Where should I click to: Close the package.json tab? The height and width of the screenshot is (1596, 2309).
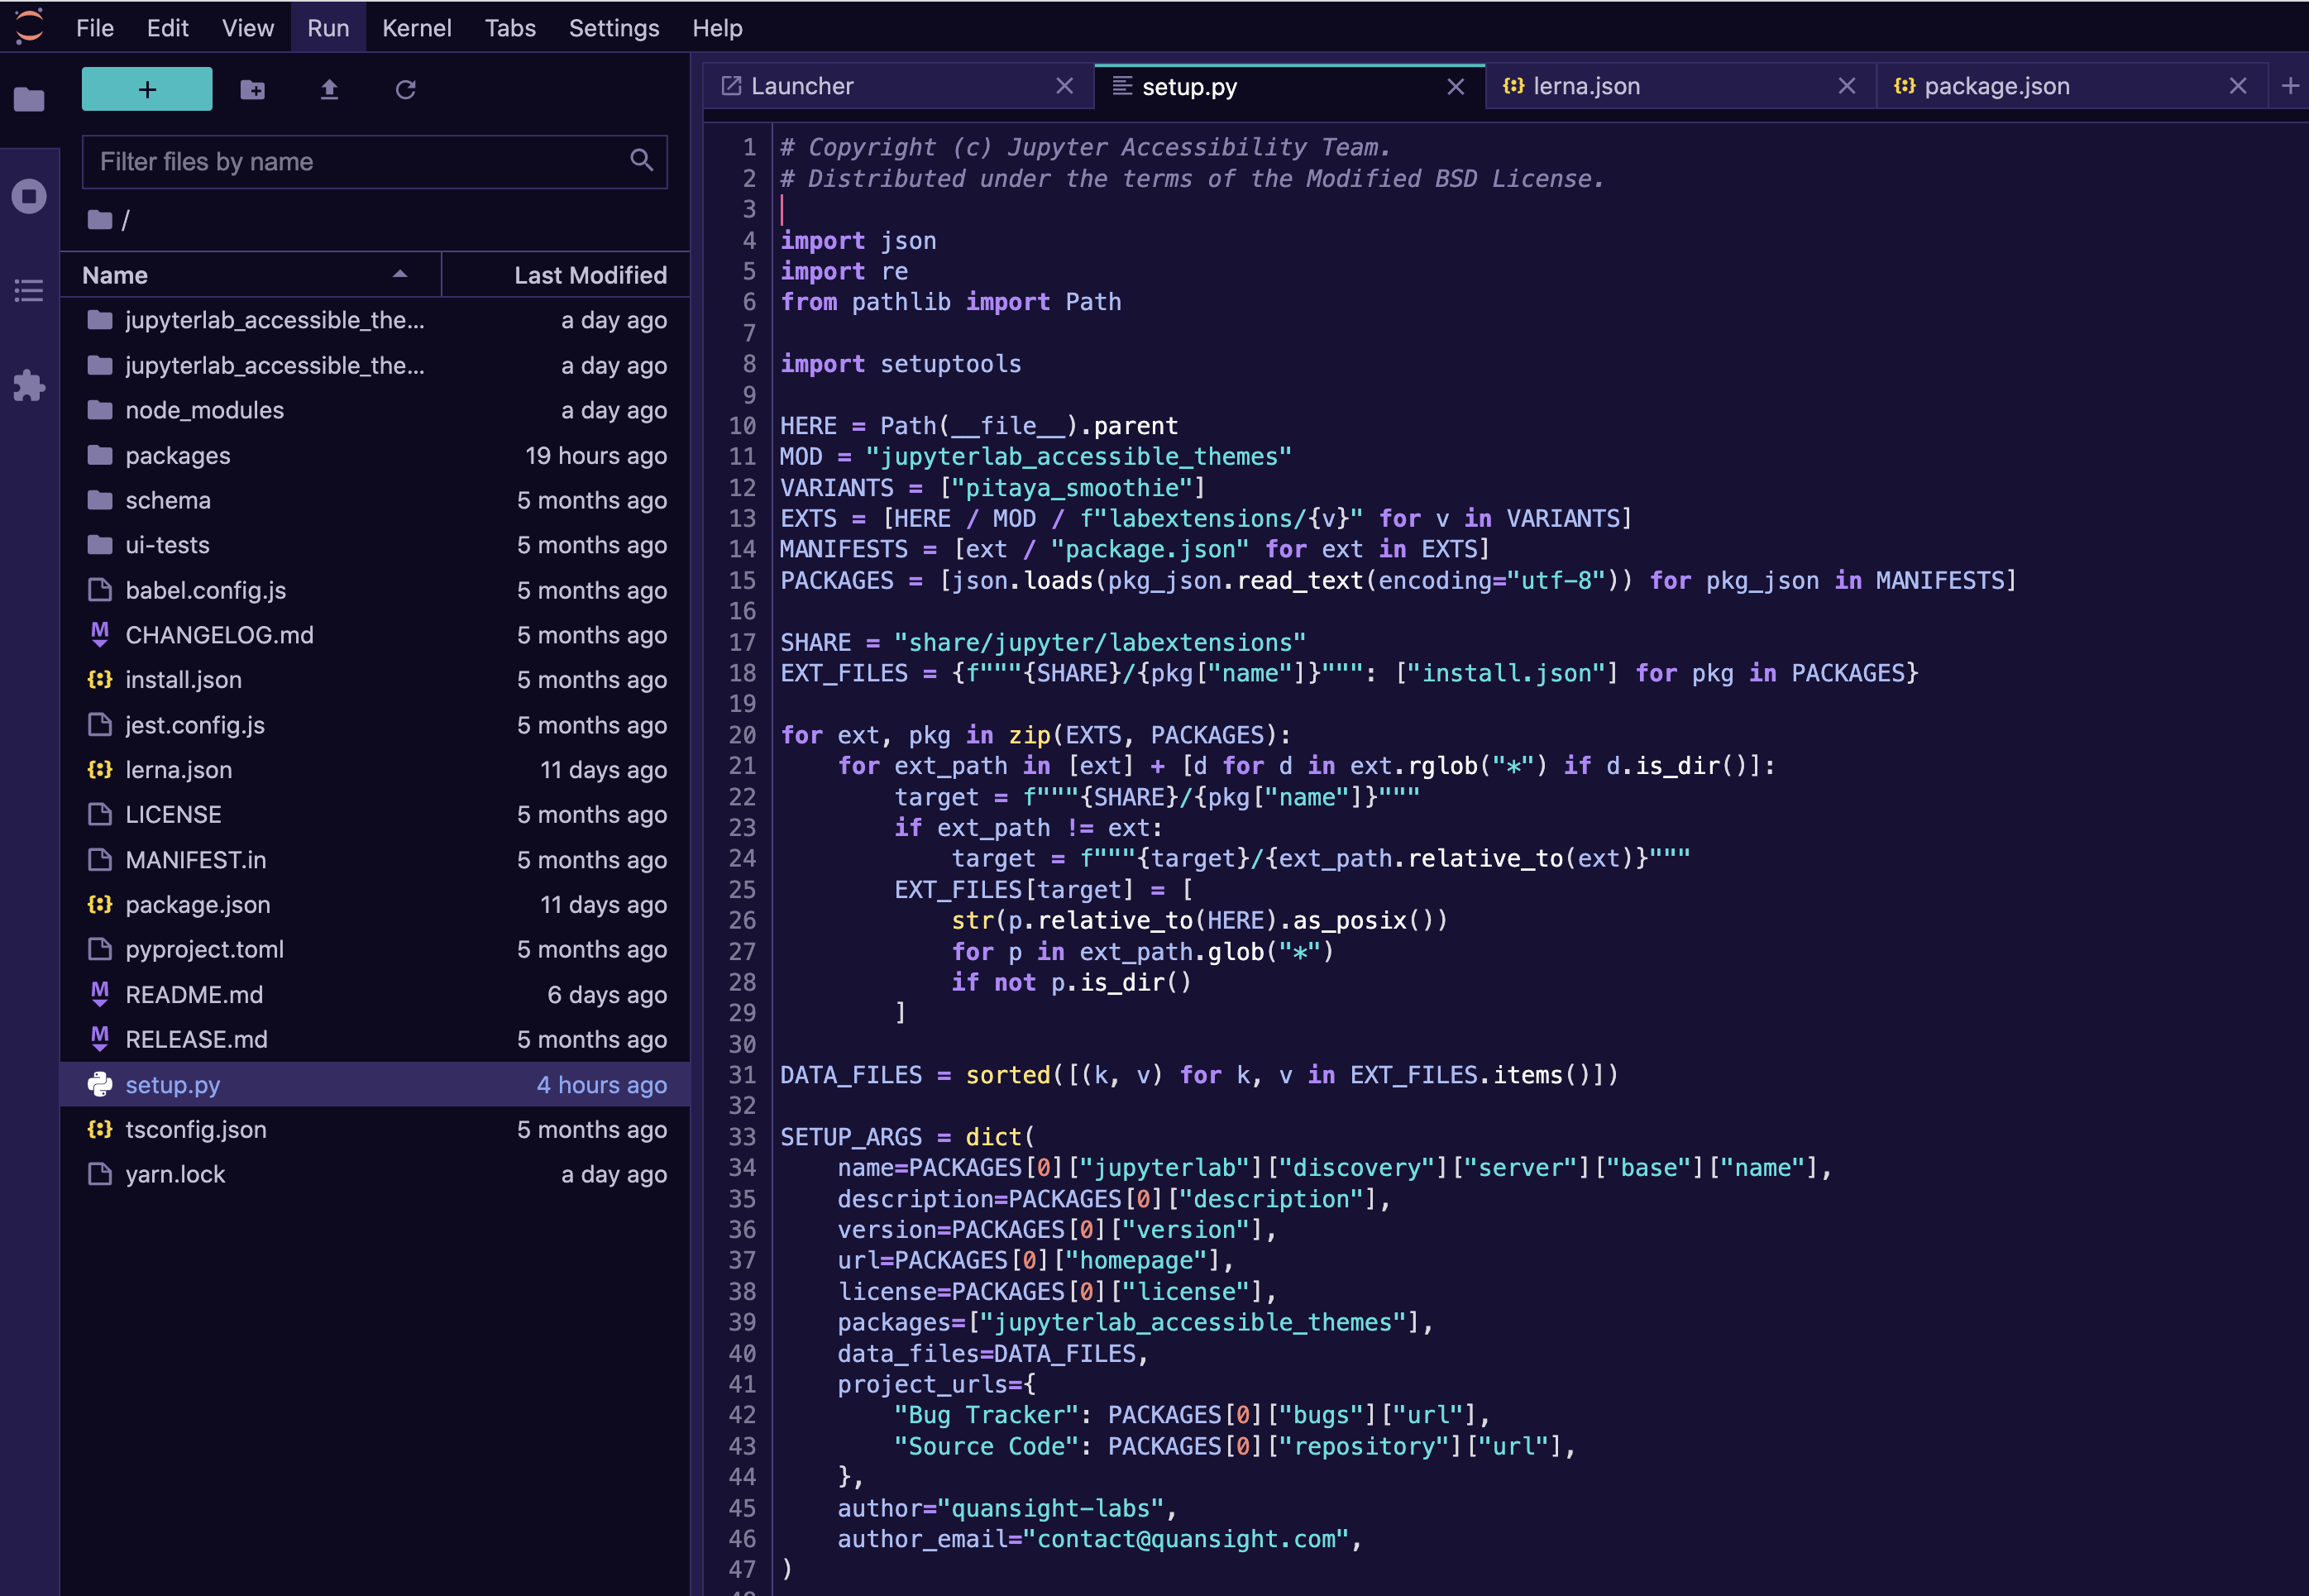click(2238, 86)
